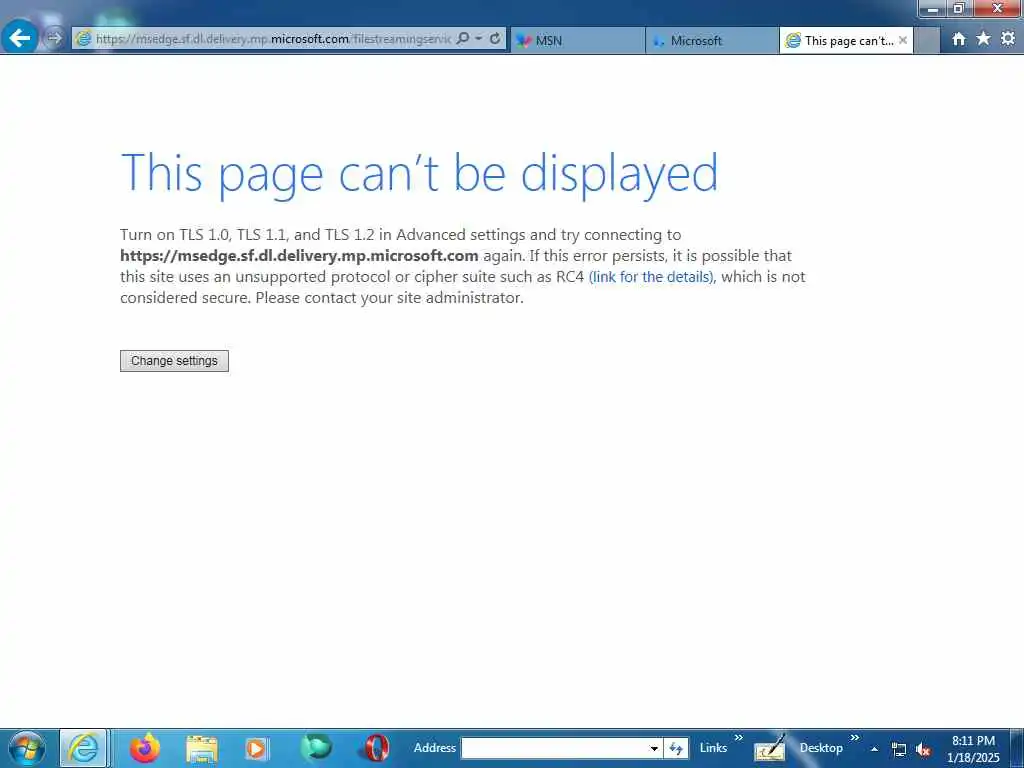The height and width of the screenshot is (768, 1024).
Task: Expand the taskbar Address dropdown arrow
Action: pos(654,748)
